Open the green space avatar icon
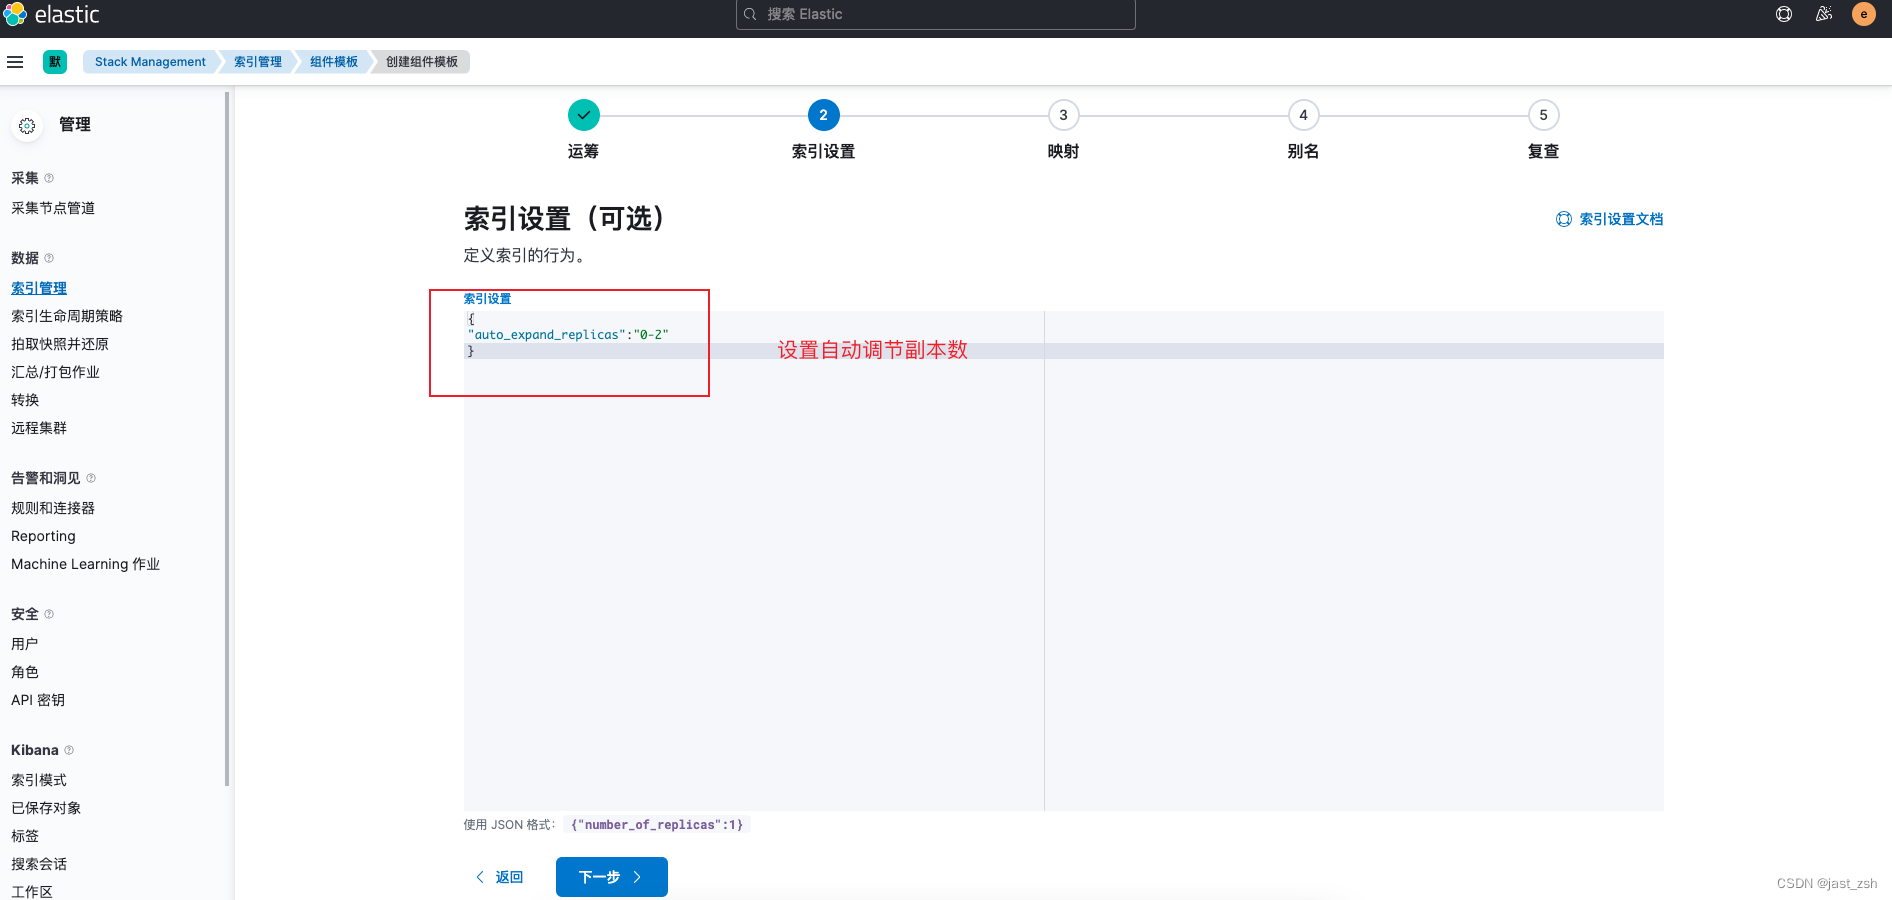Image resolution: width=1892 pixels, height=900 pixels. (55, 62)
